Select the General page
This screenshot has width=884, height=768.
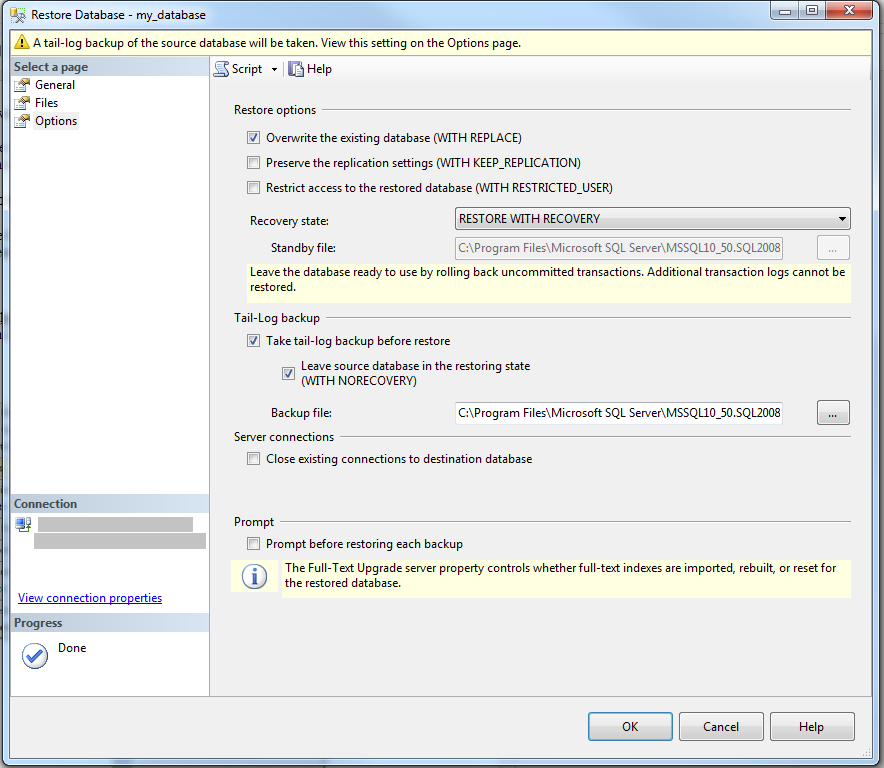(x=55, y=85)
